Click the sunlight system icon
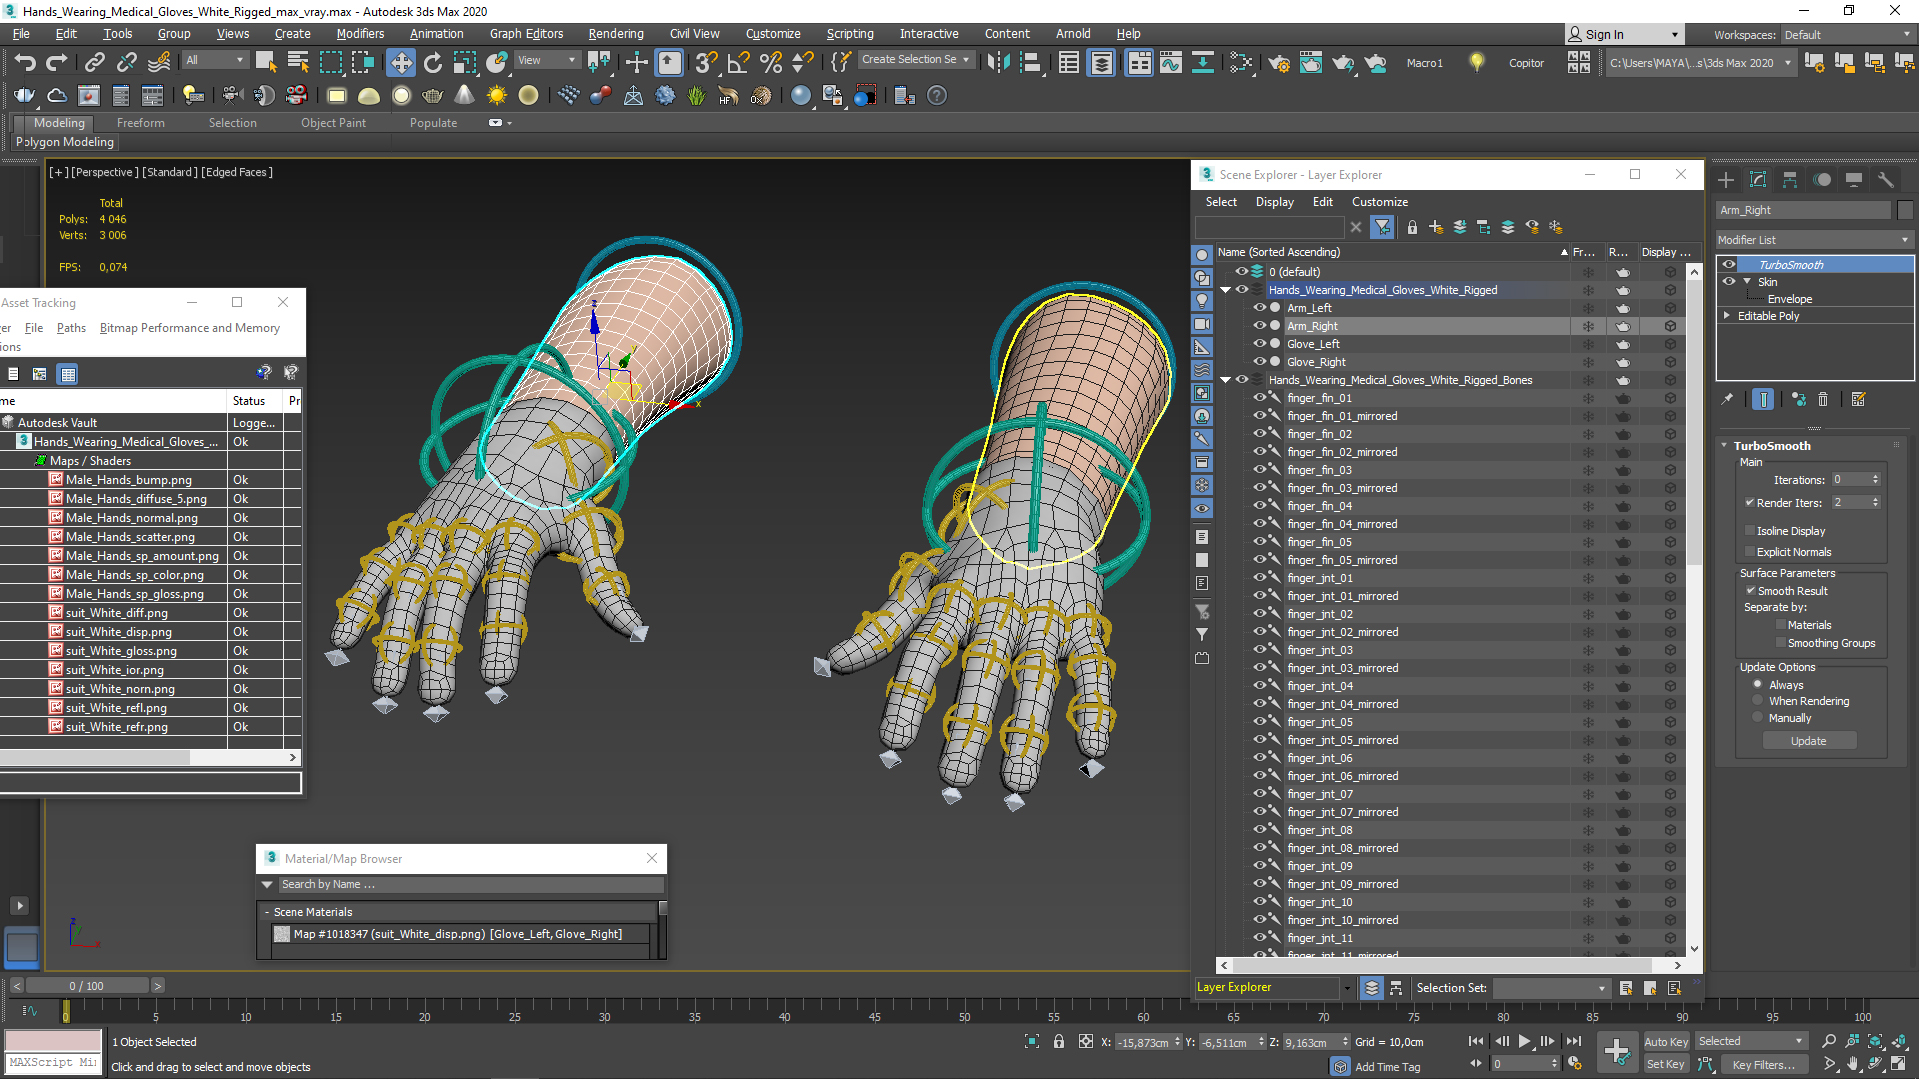 pyautogui.click(x=497, y=96)
